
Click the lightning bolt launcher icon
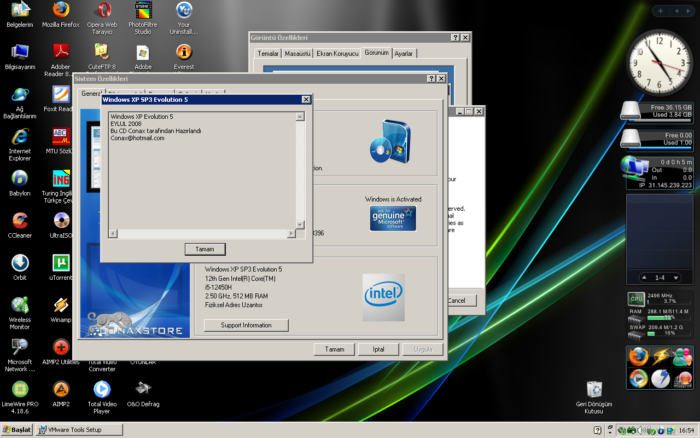point(660,356)
